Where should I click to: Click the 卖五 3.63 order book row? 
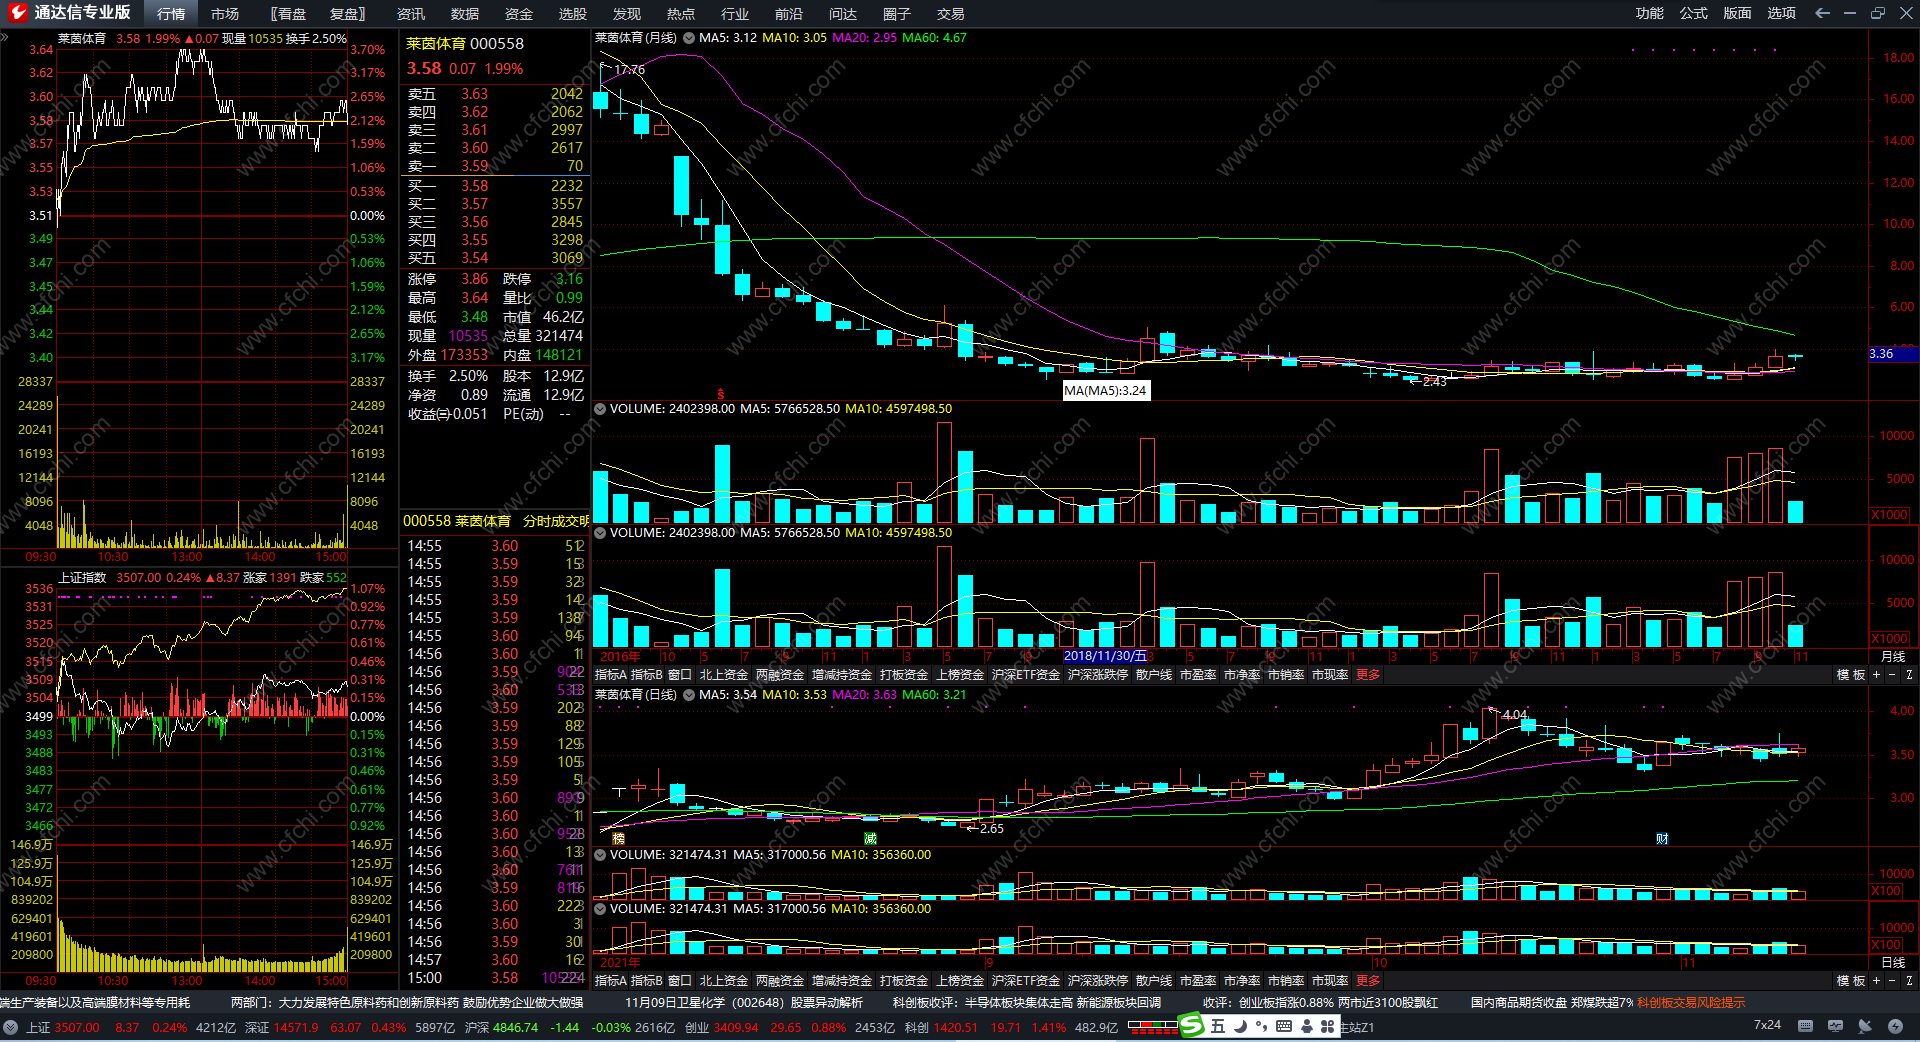click(495, 94)
